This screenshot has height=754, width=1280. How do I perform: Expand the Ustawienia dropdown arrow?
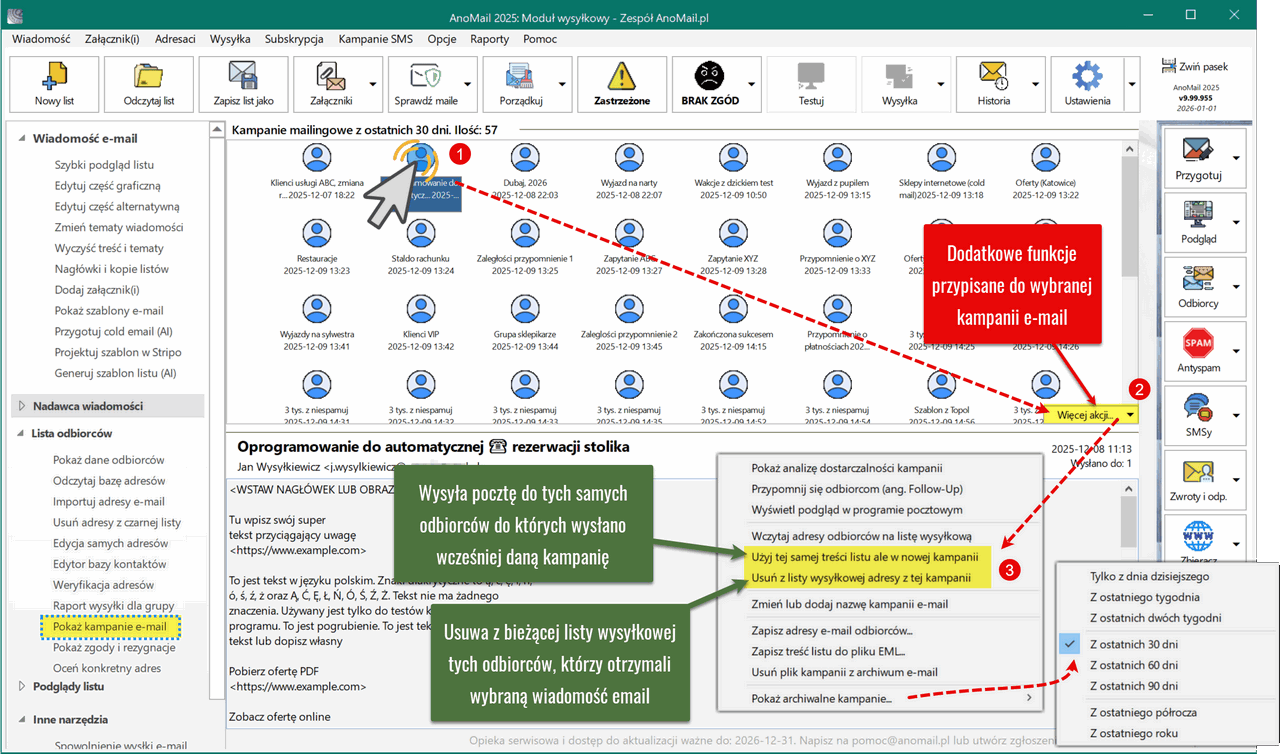tap(1132, 84)
